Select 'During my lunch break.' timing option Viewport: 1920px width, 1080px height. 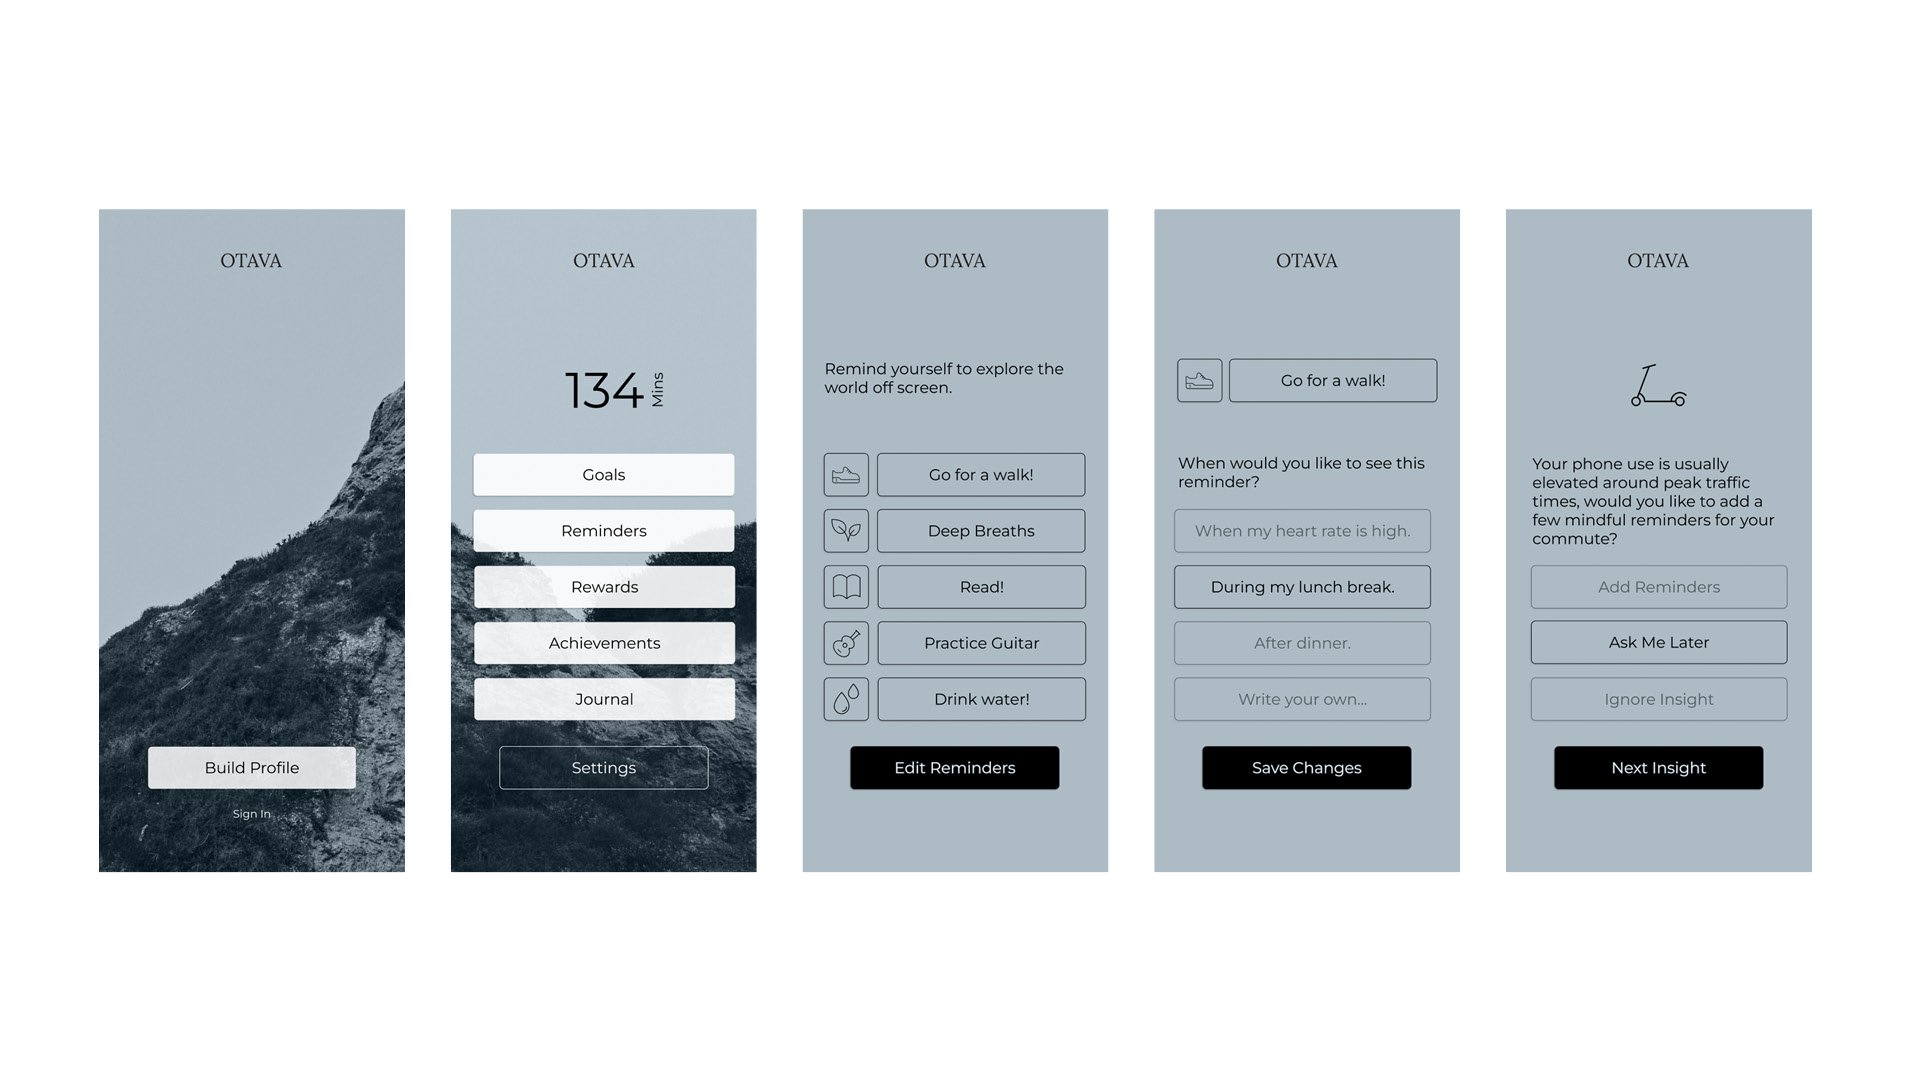pos(1304,585)
